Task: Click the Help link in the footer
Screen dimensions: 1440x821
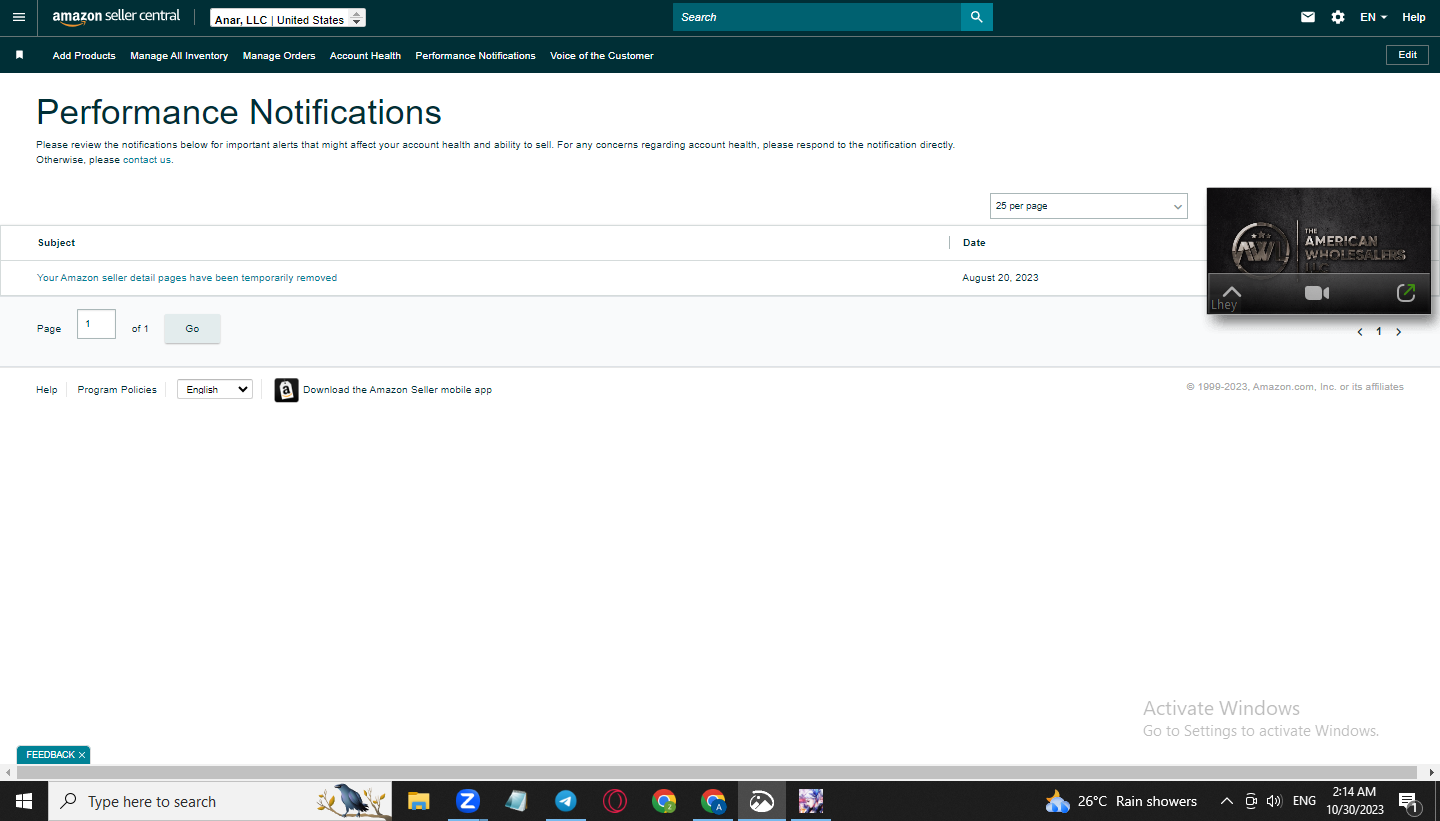Action: (47, 390)
